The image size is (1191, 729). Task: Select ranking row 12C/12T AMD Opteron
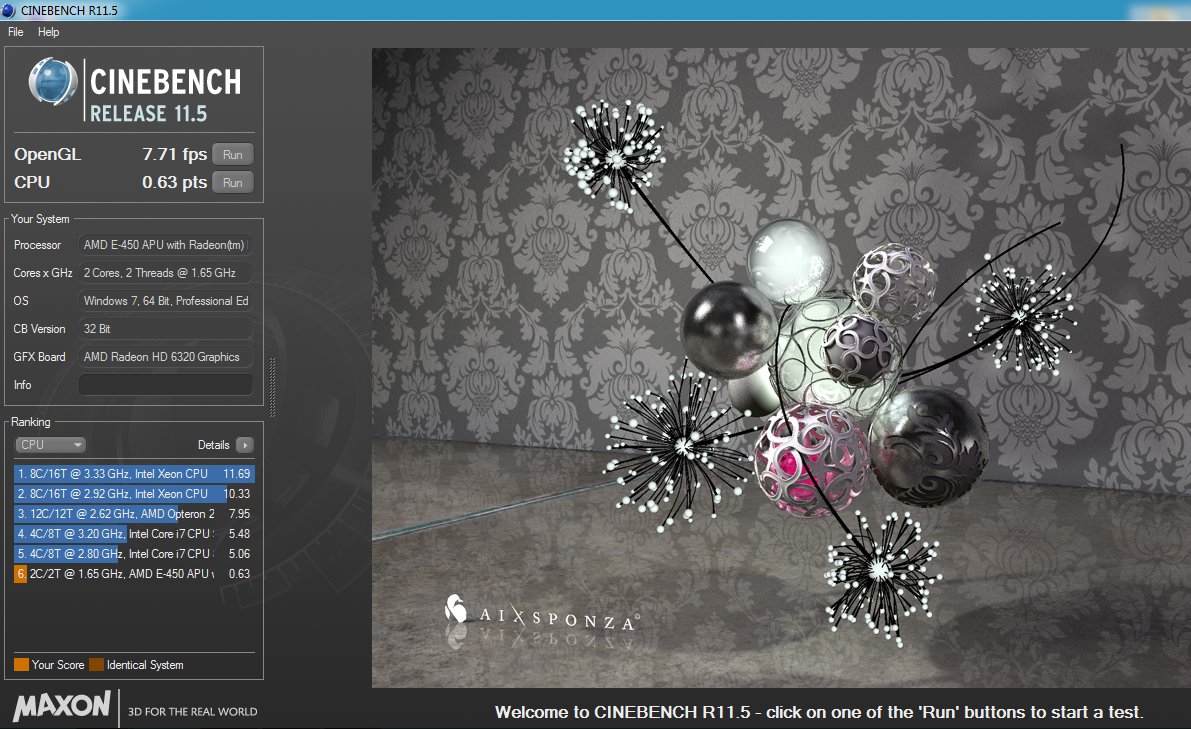(134, 514)
